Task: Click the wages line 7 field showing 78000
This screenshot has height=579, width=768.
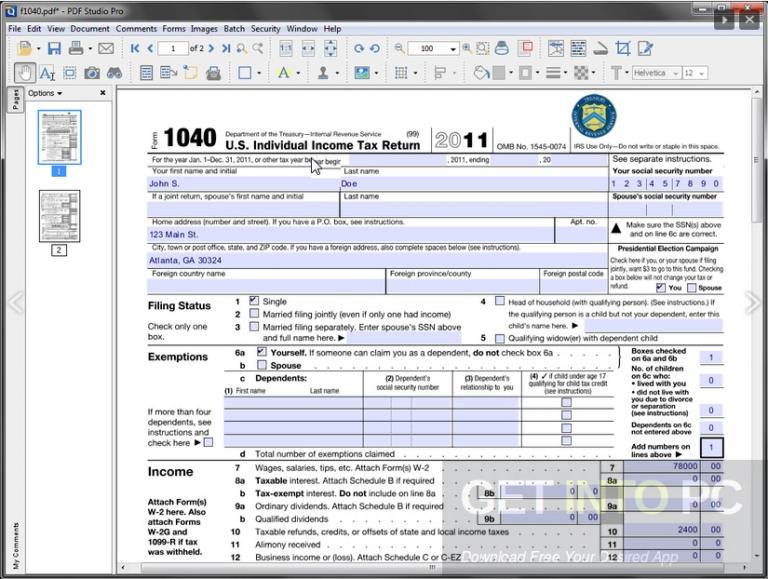Action: click(x=662, y=466)
